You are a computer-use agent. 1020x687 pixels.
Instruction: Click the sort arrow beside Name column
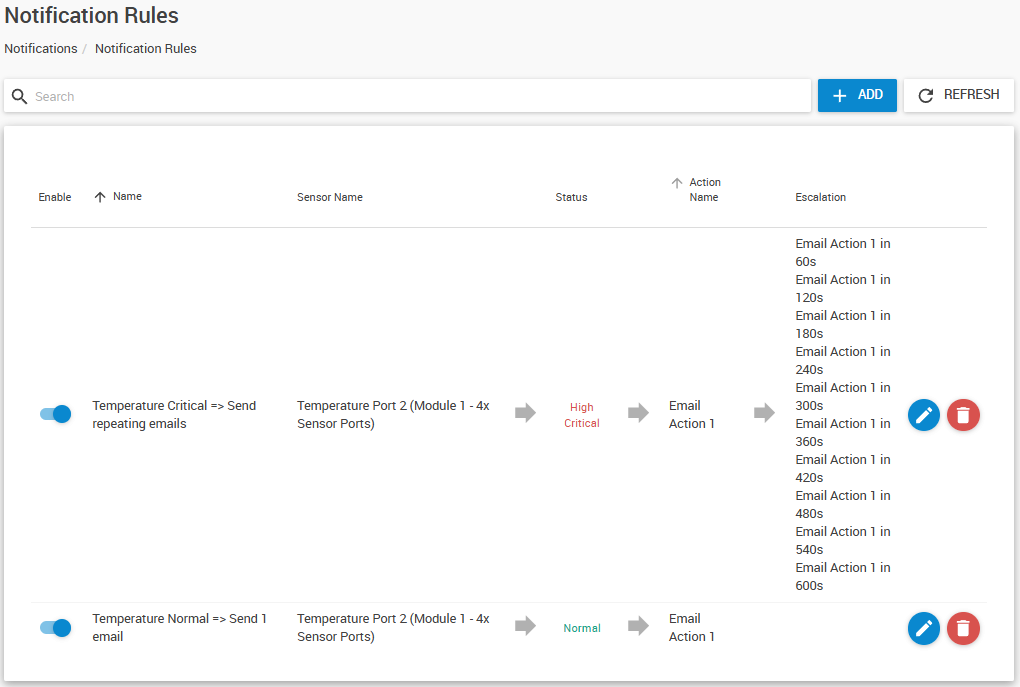100,197
